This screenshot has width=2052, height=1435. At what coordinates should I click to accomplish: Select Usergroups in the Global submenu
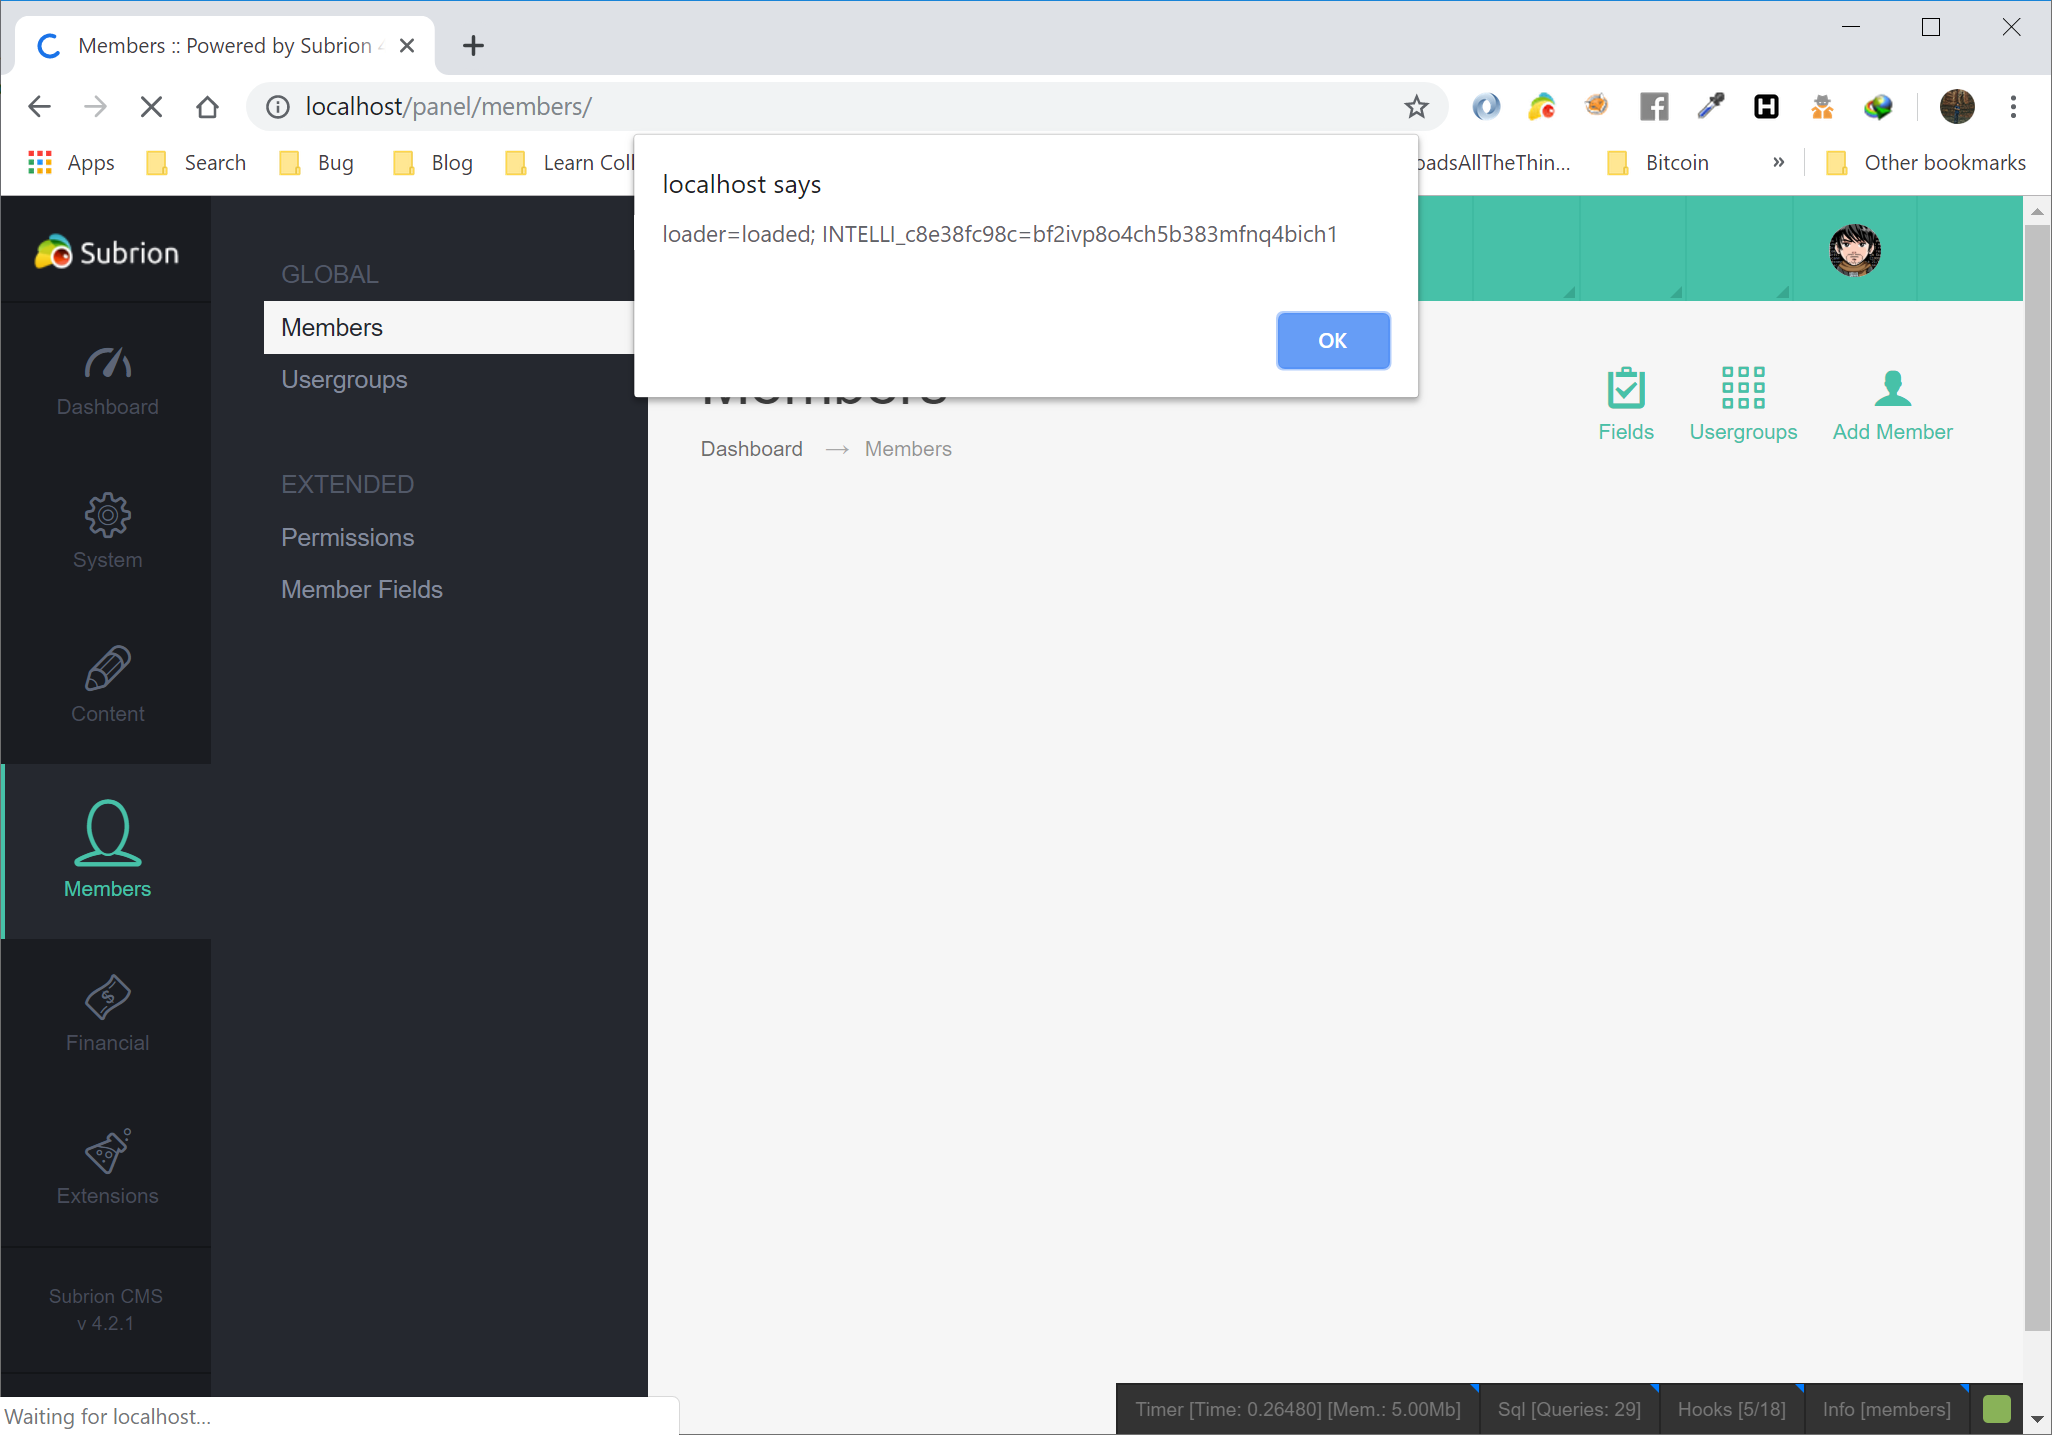click(x=344, y=380)
